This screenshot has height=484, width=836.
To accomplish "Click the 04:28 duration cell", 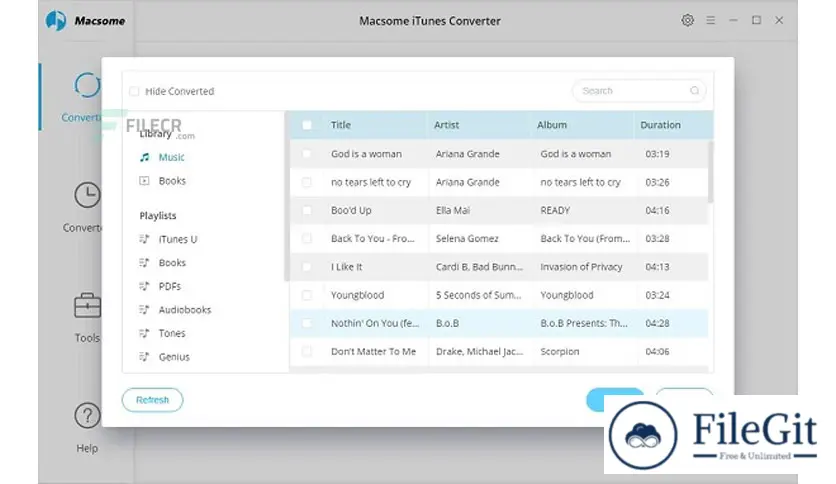I will [x=657, y=323].
